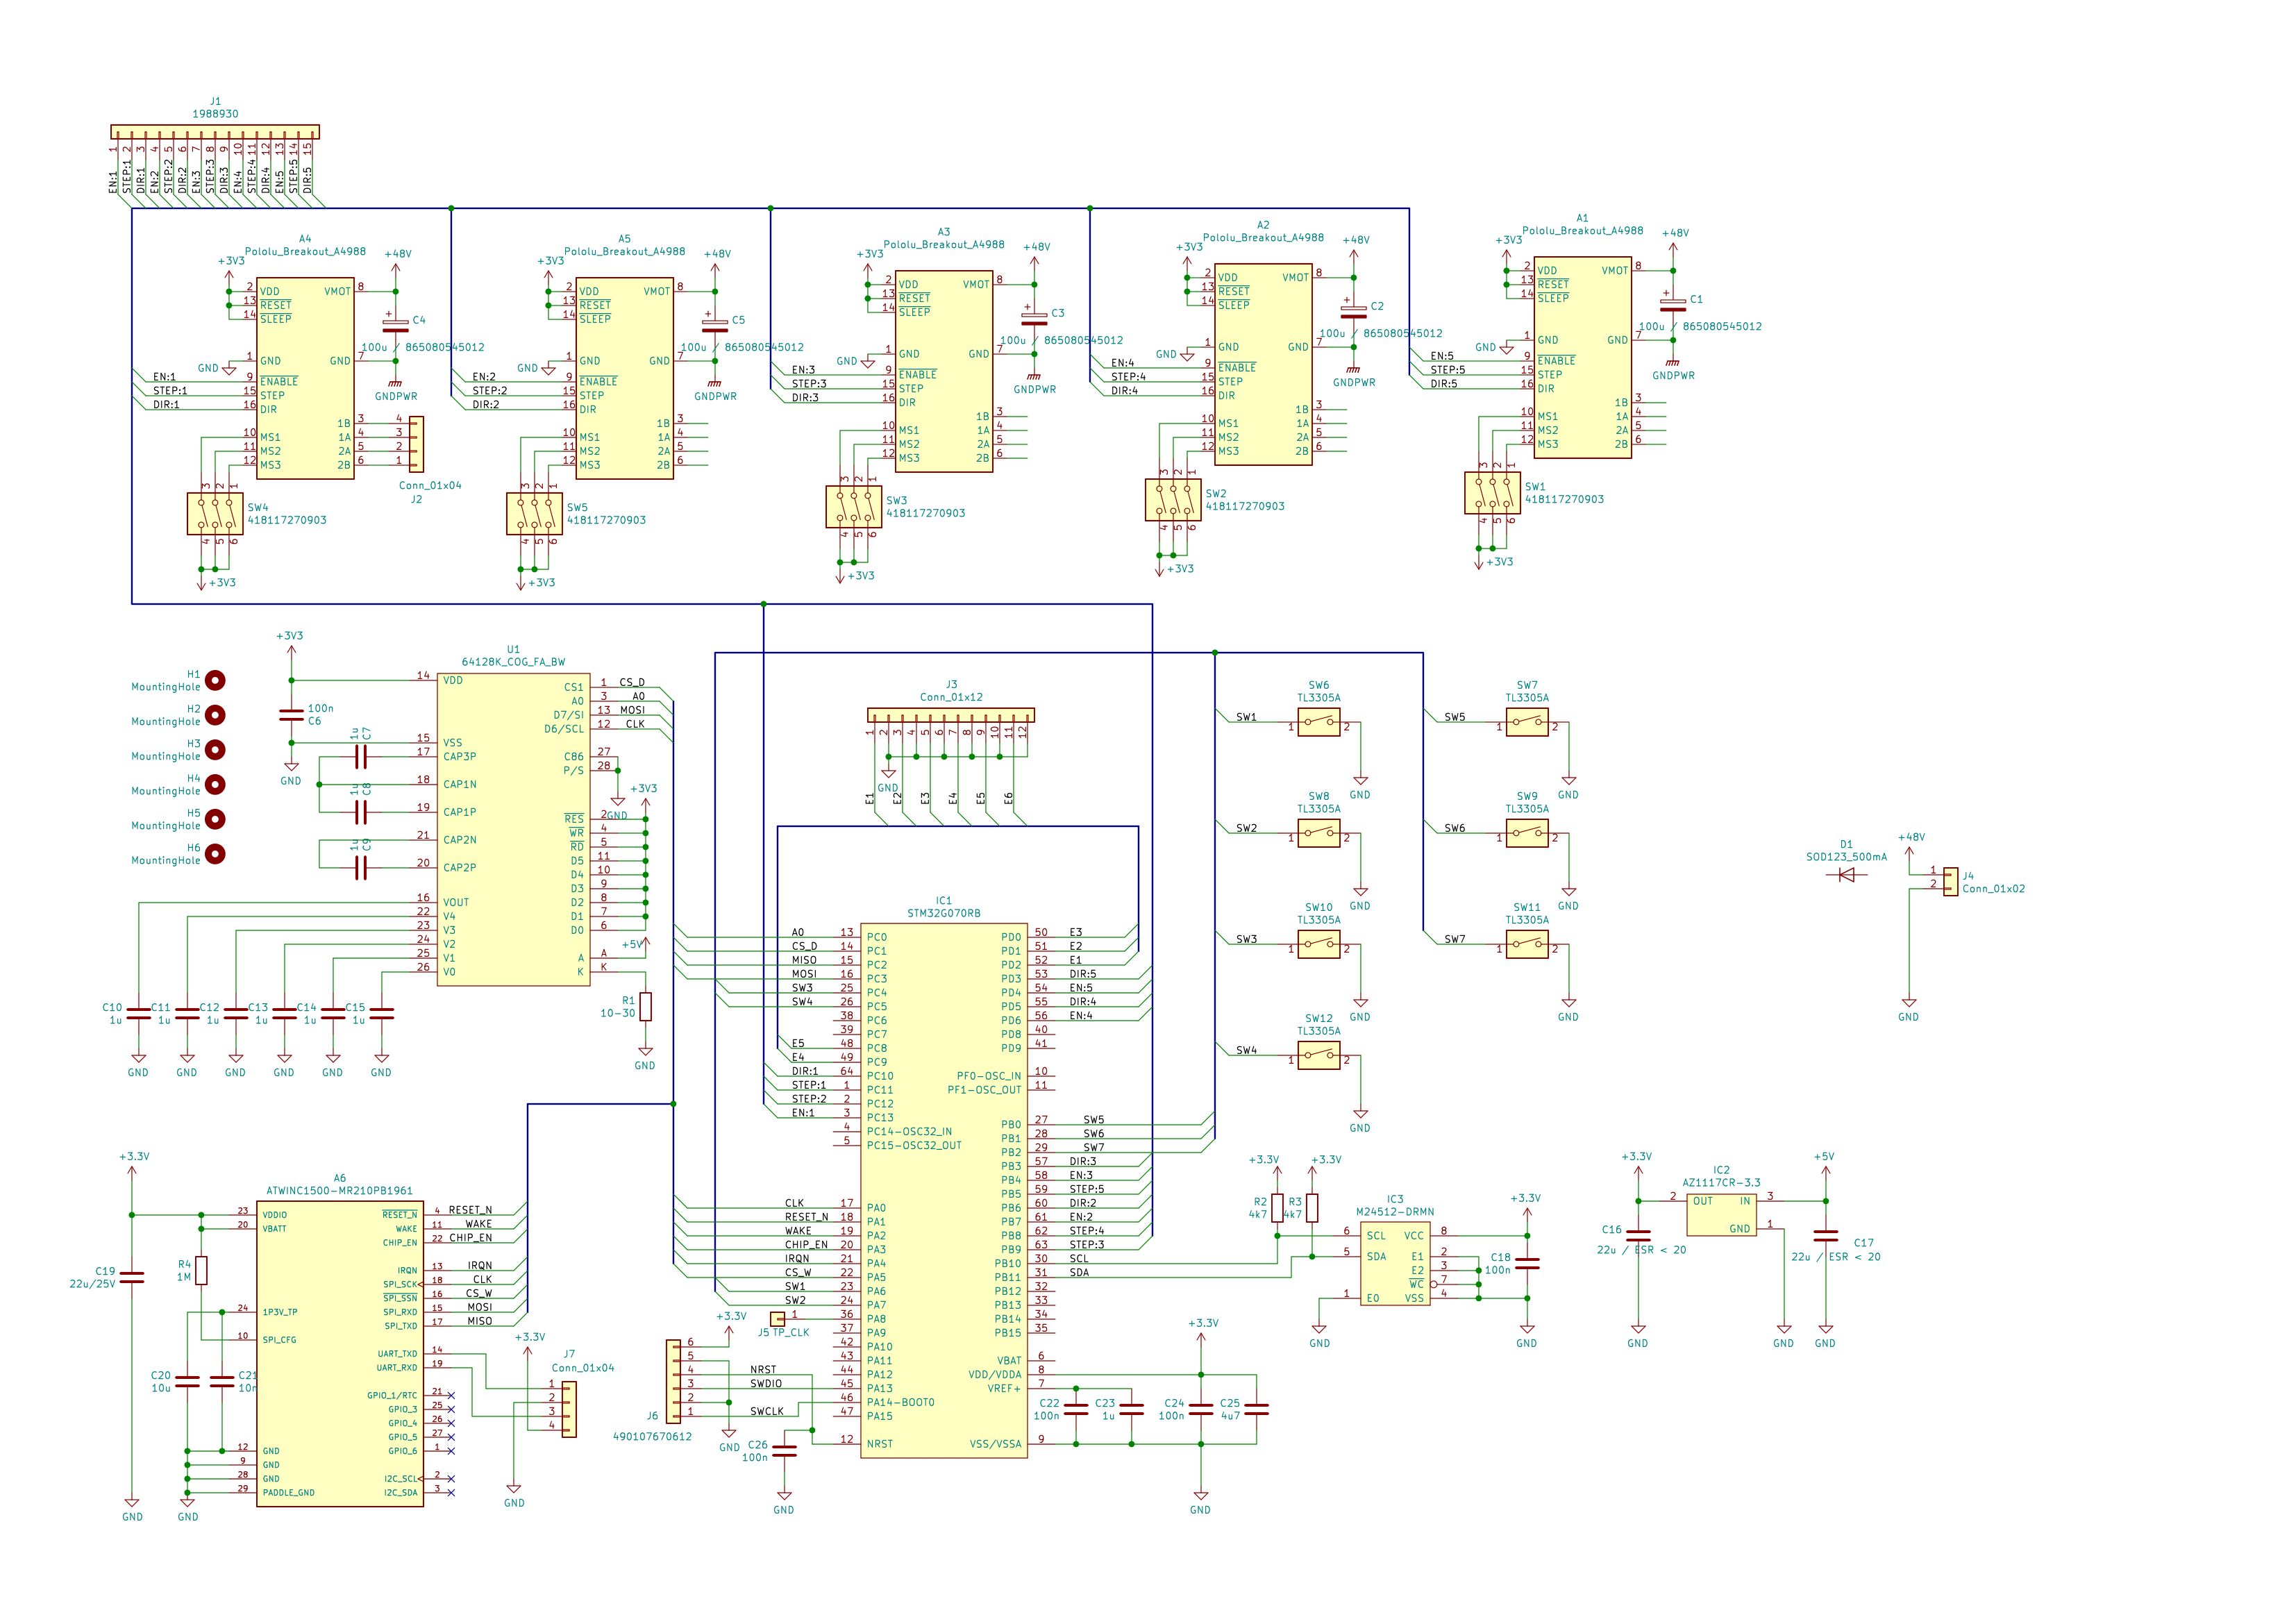
Task: Click DIP switch SW2 symbol
Action: 1173,499
